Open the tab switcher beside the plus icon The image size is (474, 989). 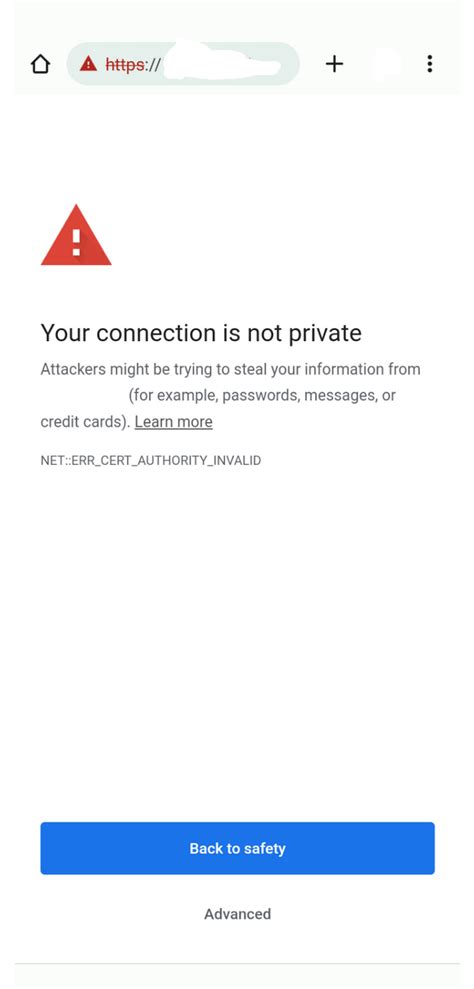point(386,64)
